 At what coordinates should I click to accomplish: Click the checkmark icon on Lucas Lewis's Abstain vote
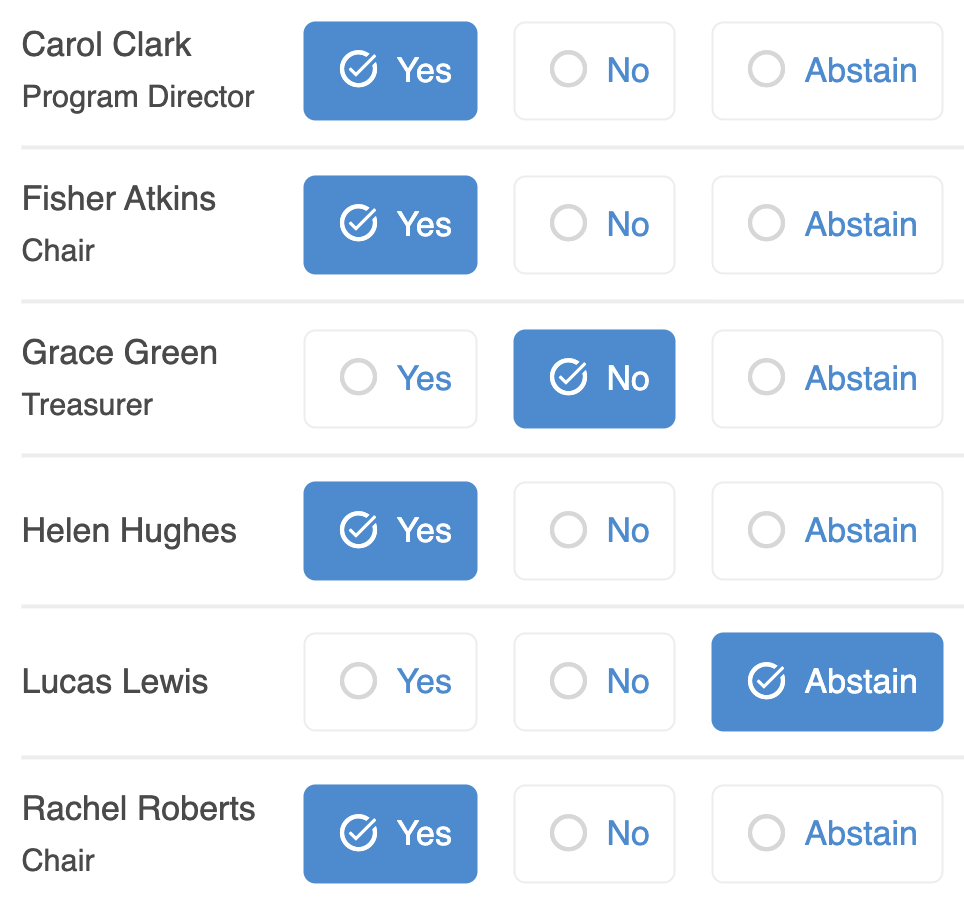click(x=765, y=681)
